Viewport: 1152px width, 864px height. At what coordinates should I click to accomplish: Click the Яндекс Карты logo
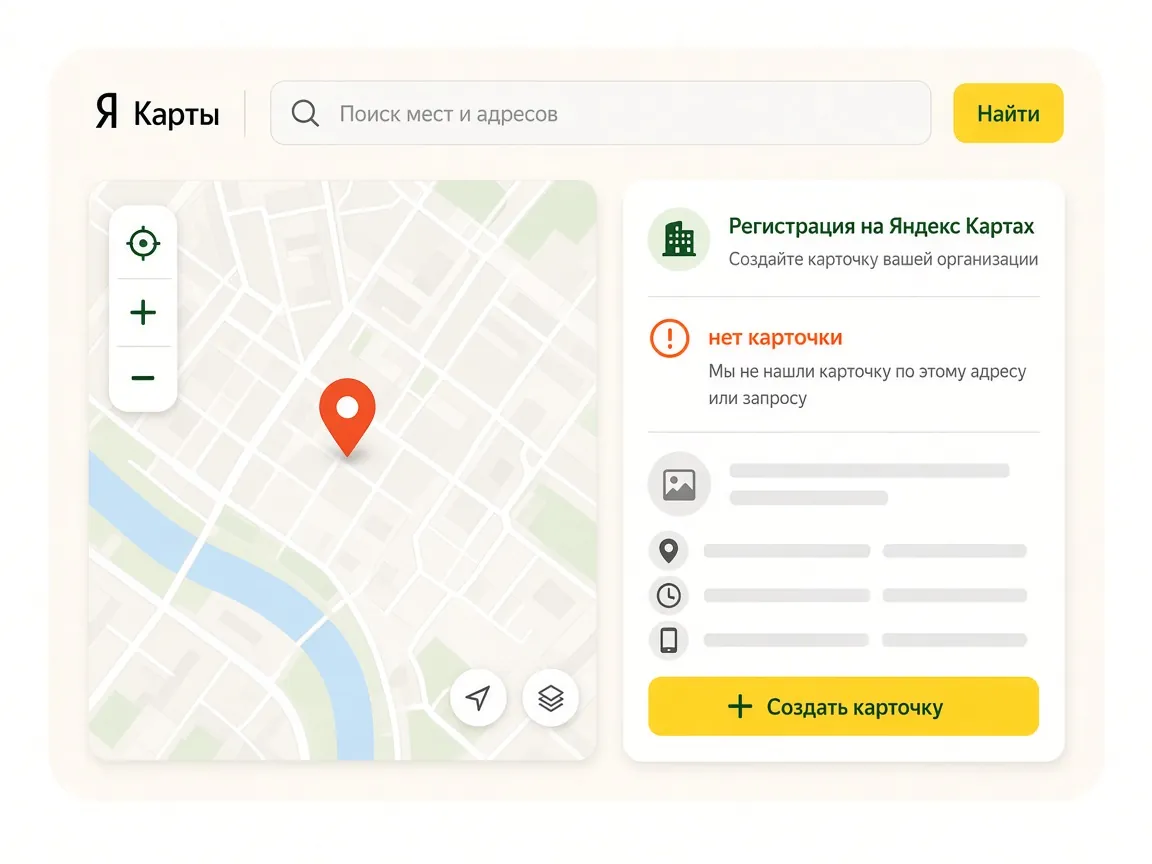tap(157, 113)
